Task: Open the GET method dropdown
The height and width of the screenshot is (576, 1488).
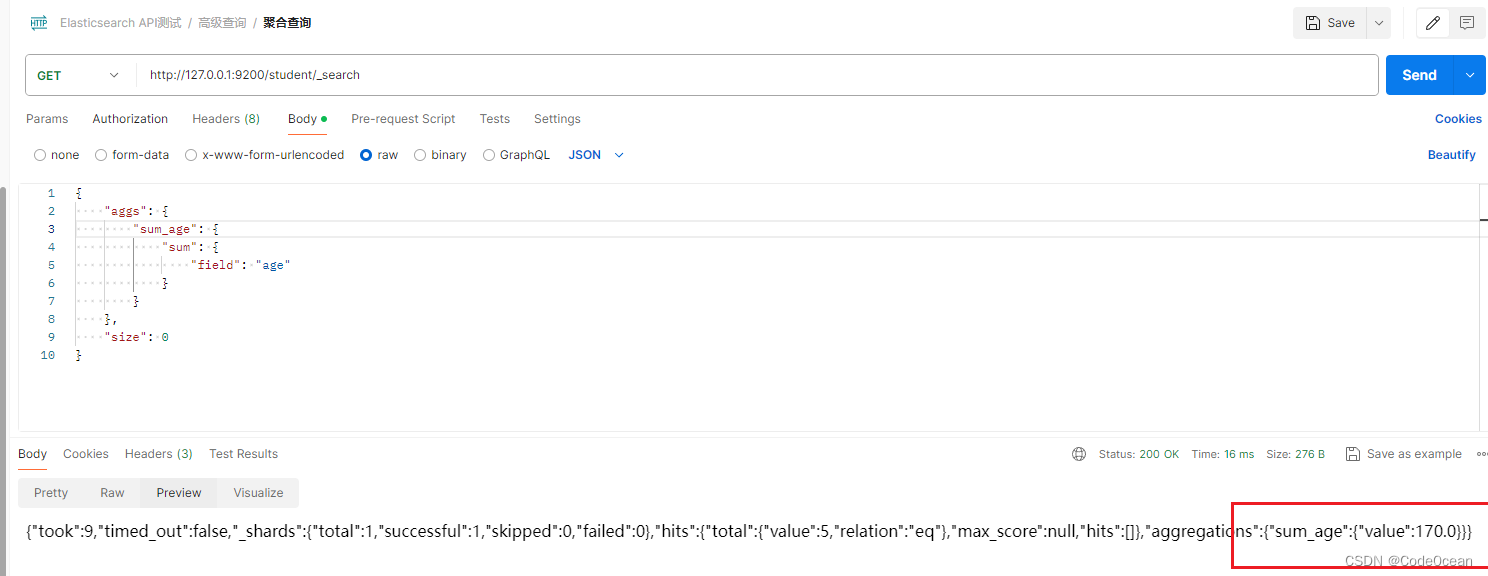Action: [x=80, y=75]
